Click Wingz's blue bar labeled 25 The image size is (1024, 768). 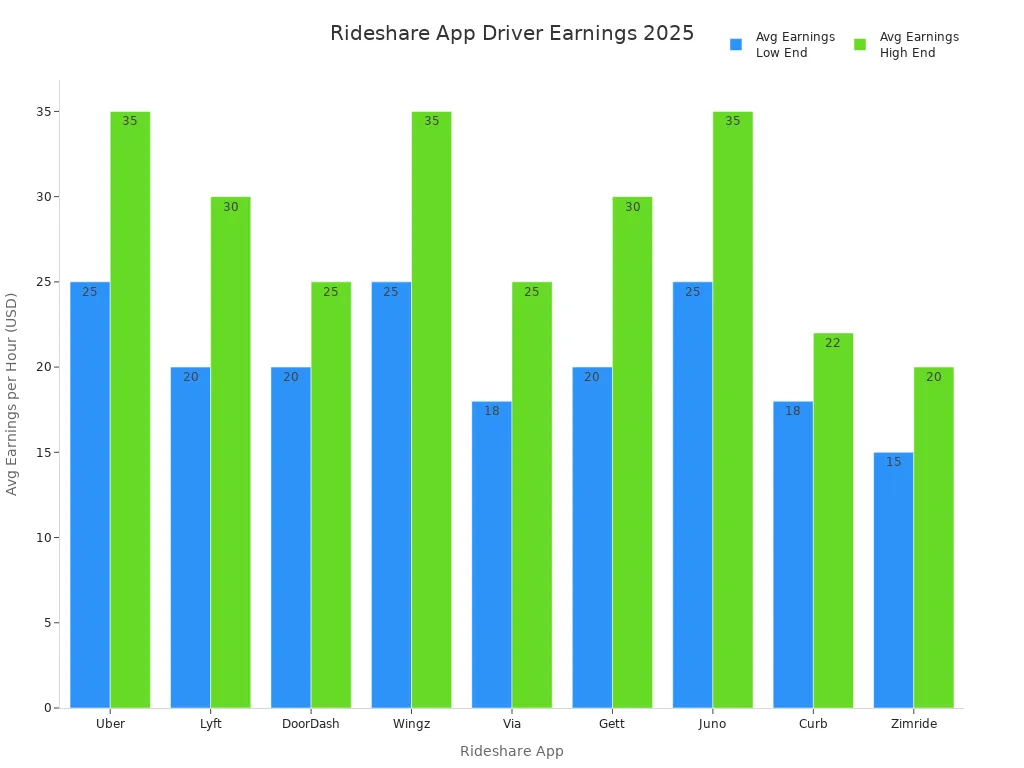point(391,495)
